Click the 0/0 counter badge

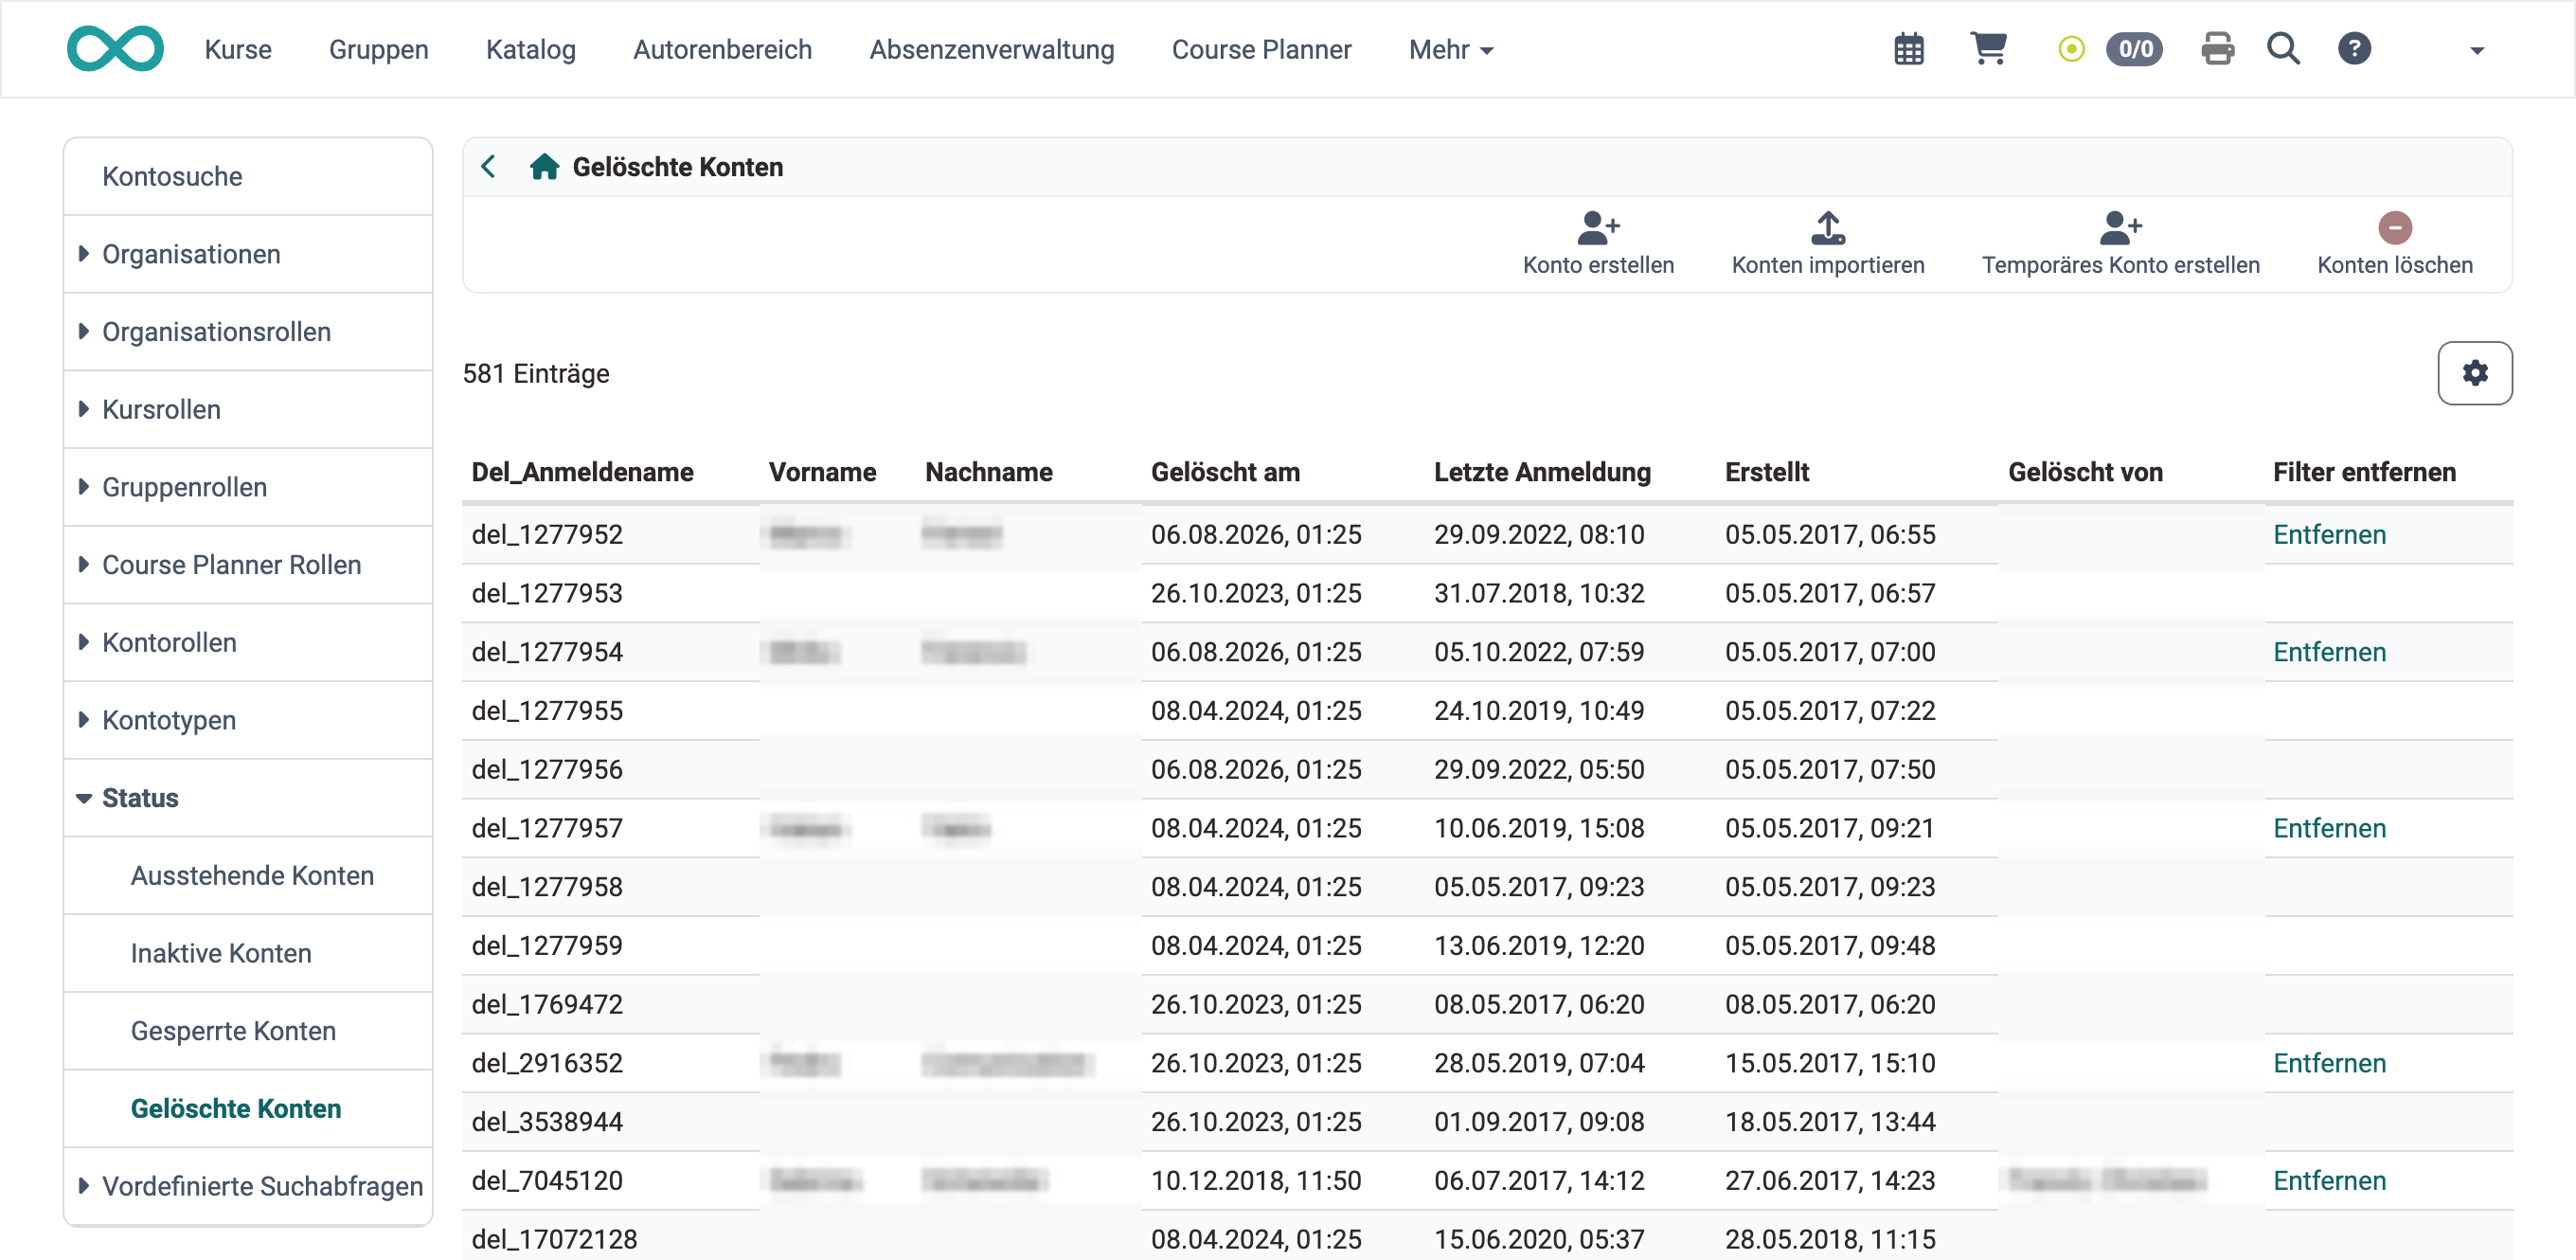pos(2135,49)
